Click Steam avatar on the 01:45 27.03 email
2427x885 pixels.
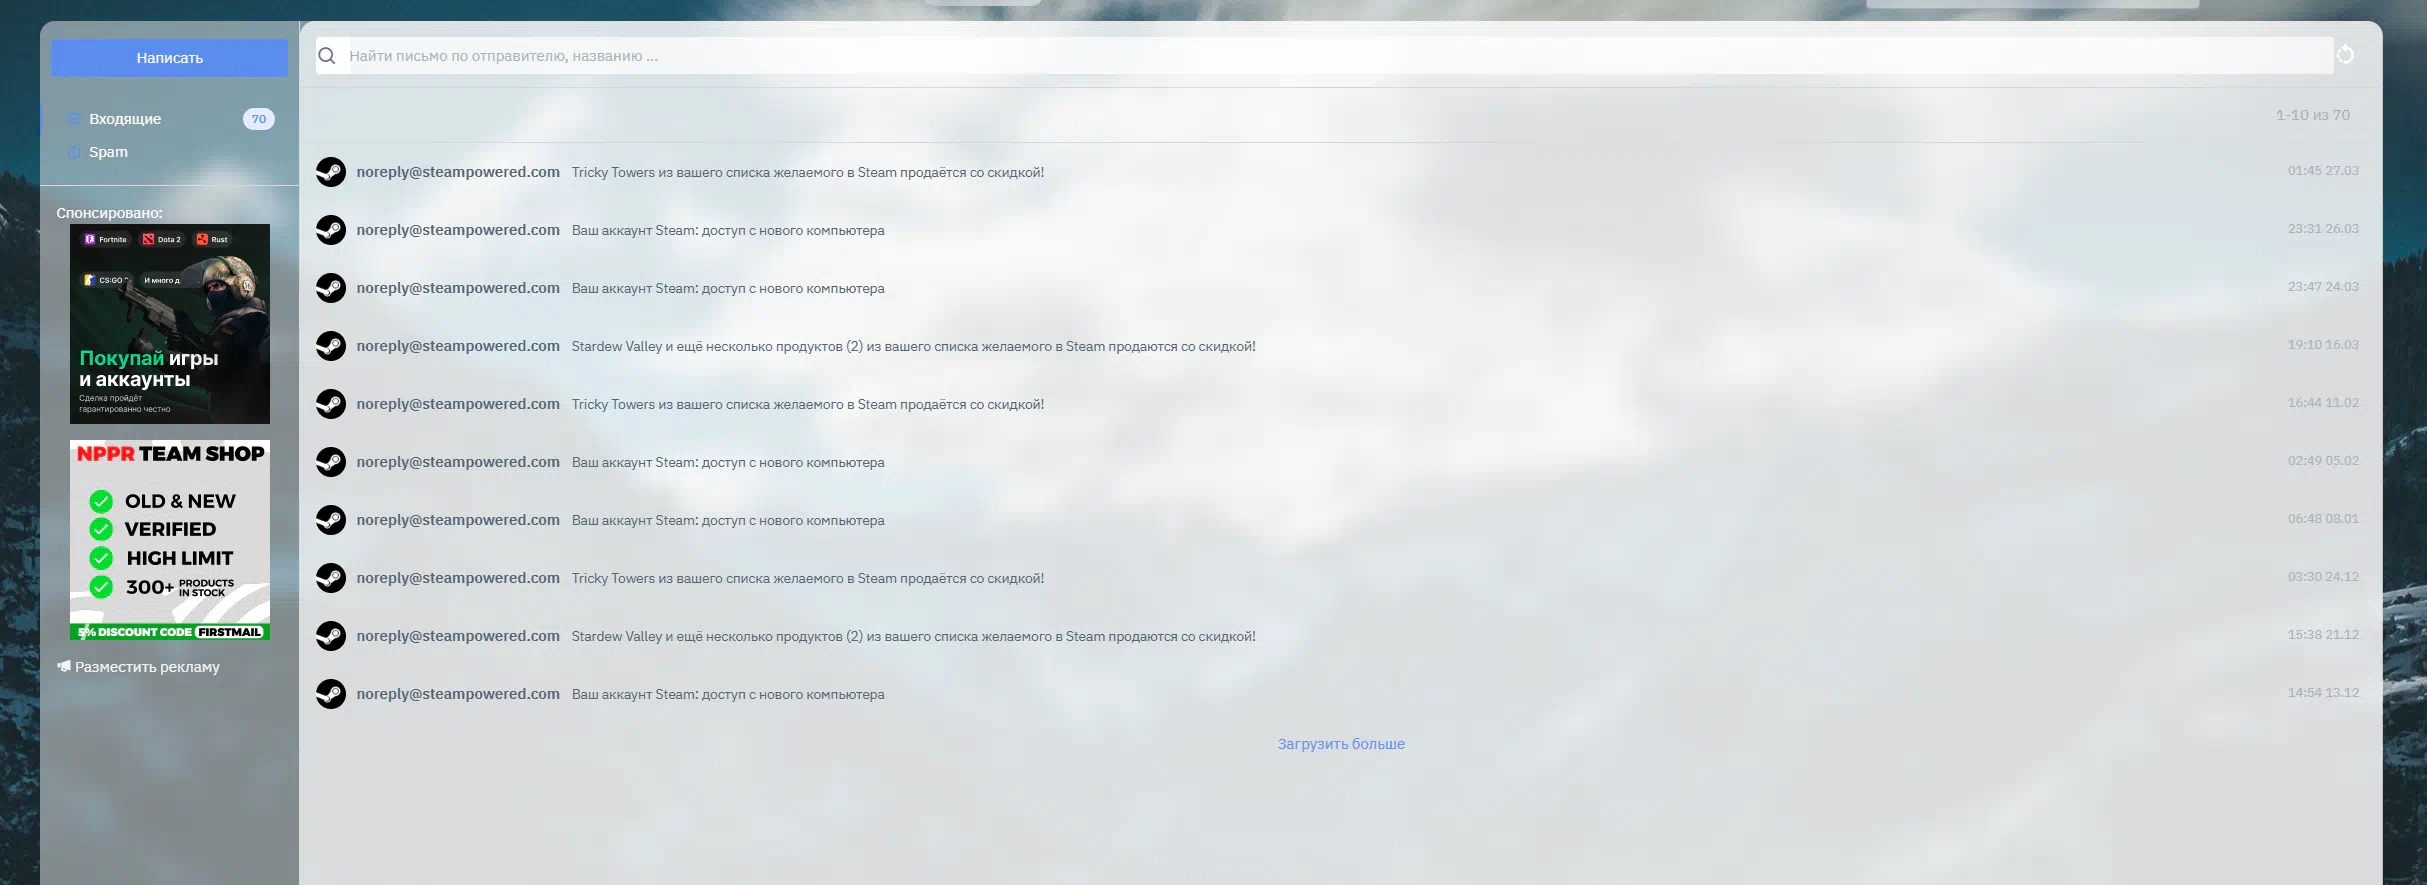(331, 172)
